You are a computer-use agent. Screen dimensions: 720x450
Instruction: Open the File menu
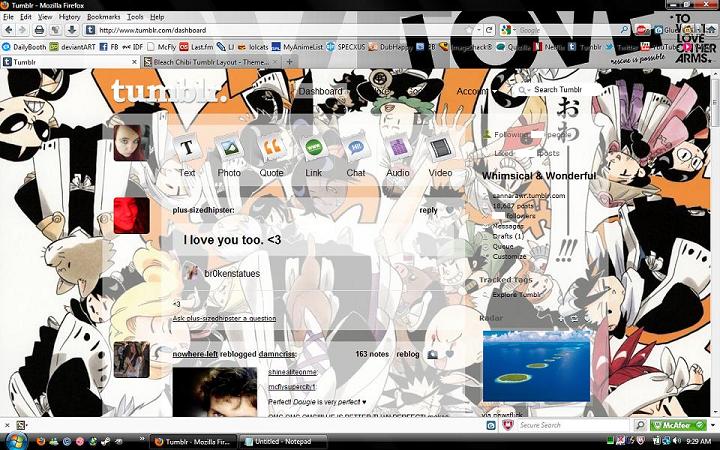click(8, 17)
